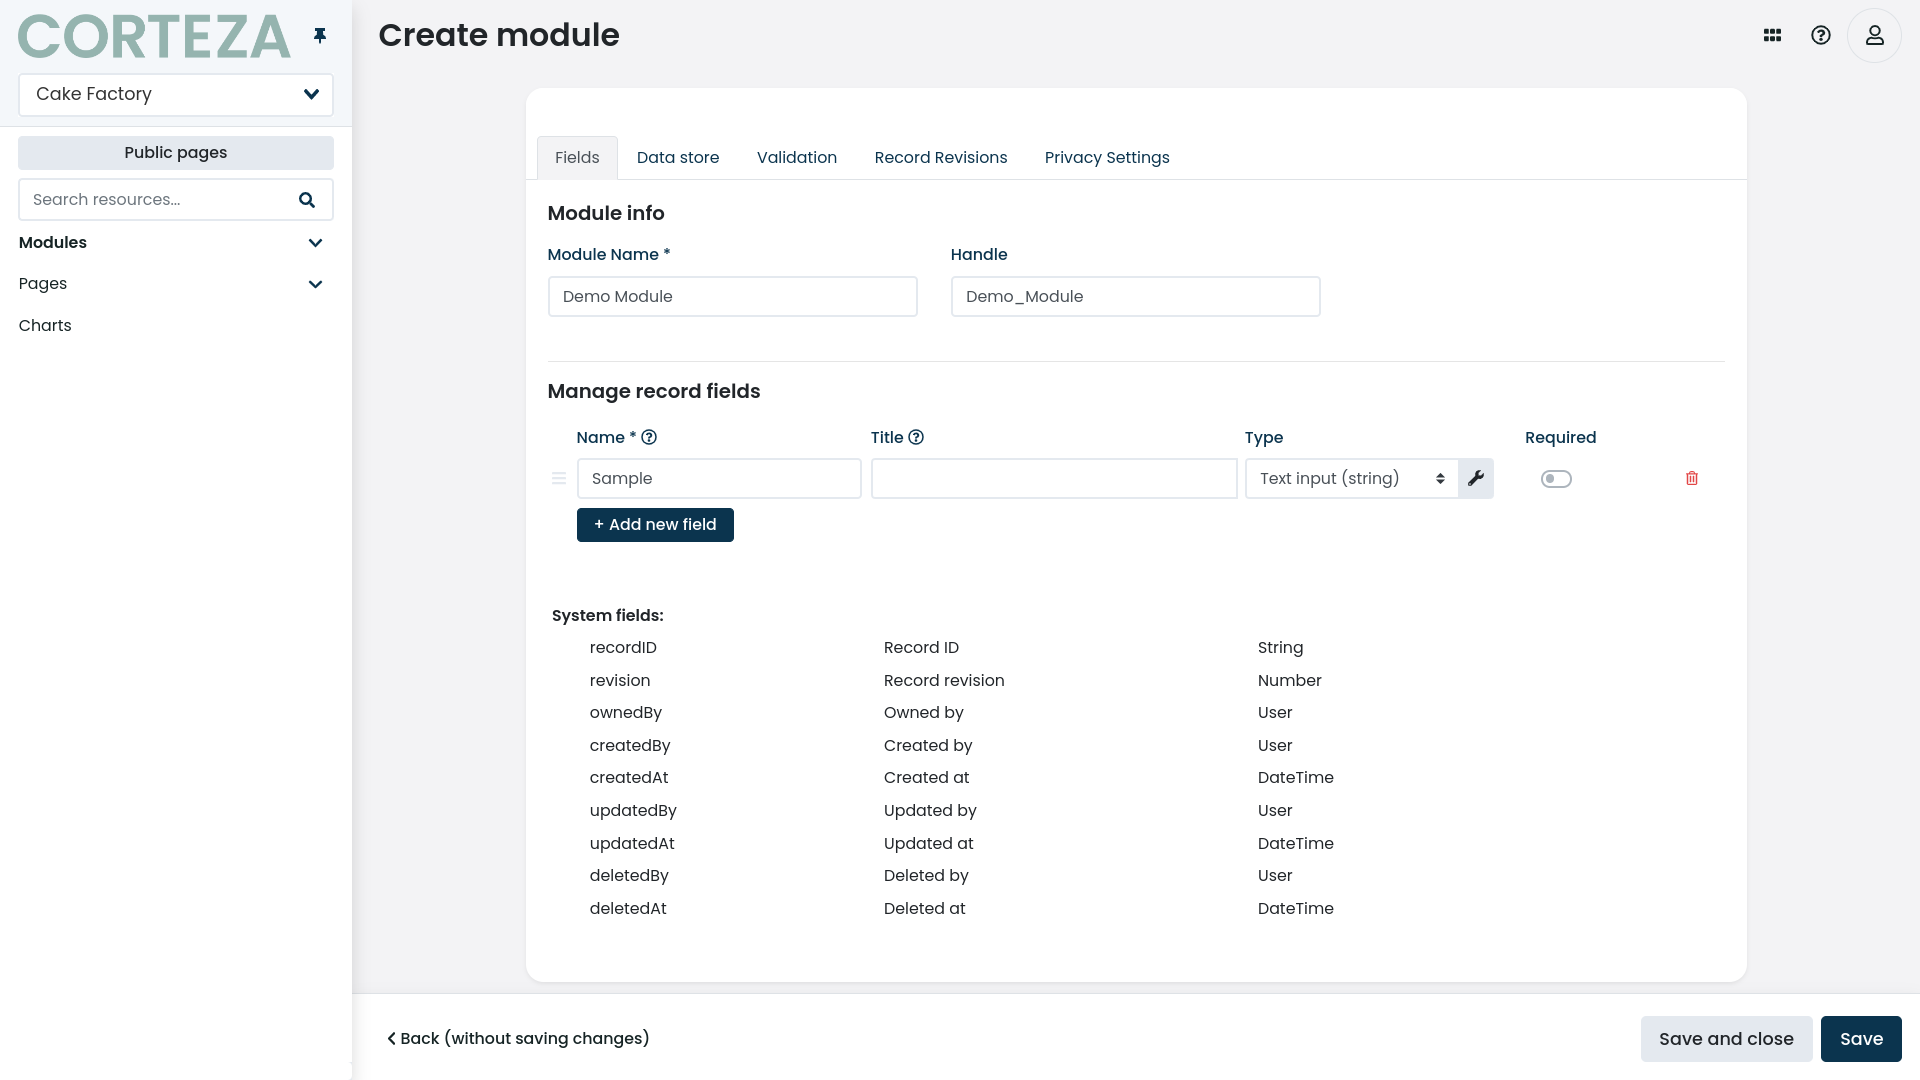Click the Save and close button
Screen dimensions: 1920x1080
(x=1726, y=1039)
